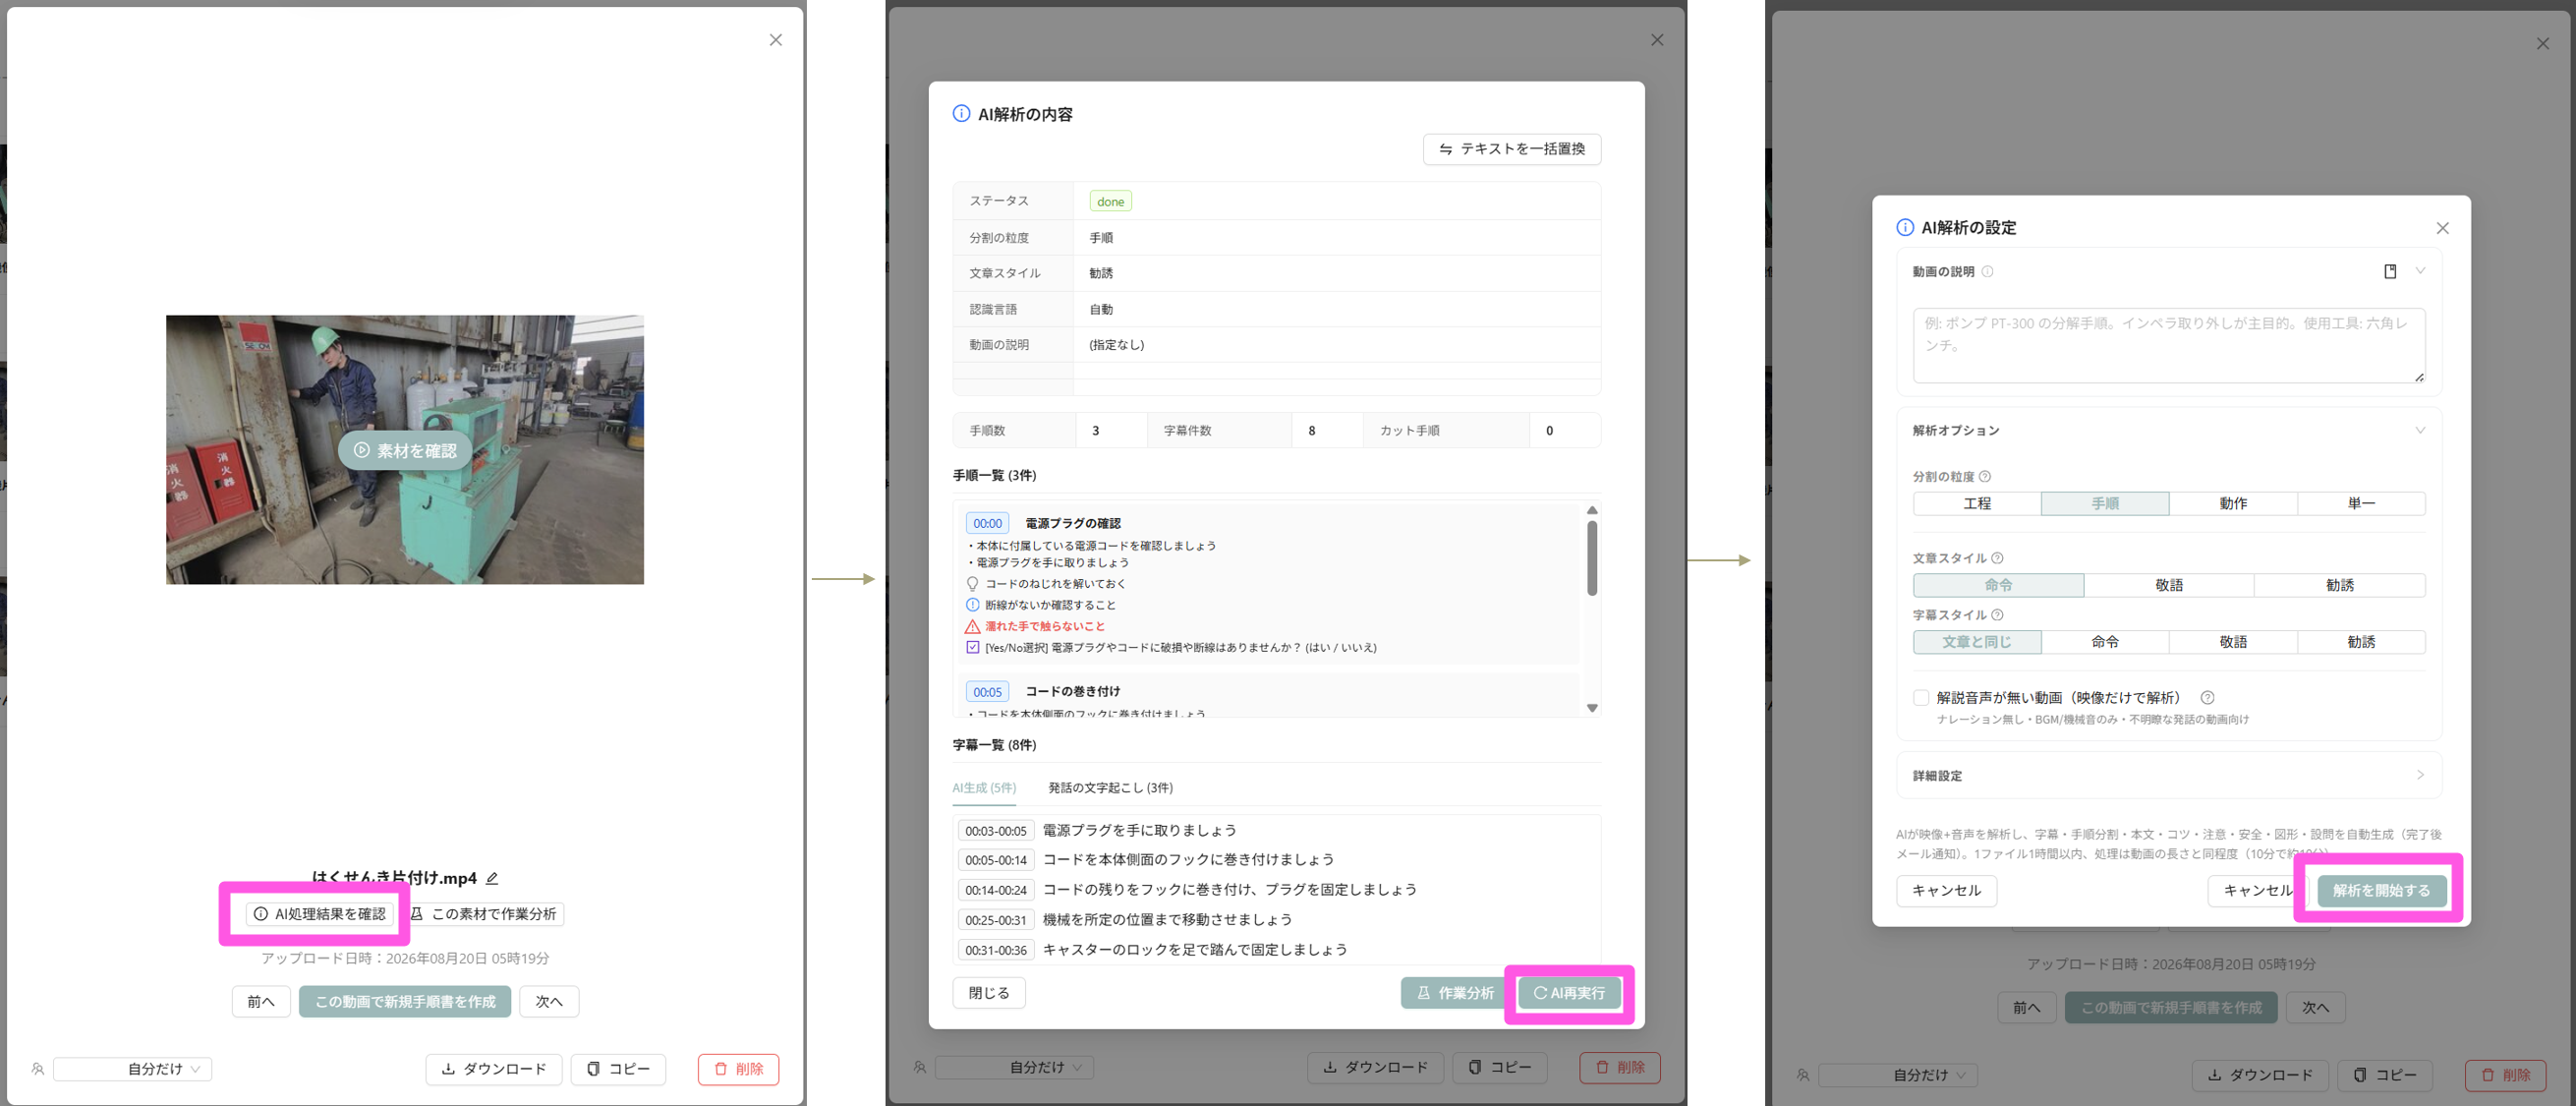The image size is (2576, 1106).
Task: Click the 00:14-00:24 caption timestamp
Action: tap(996, 890)
